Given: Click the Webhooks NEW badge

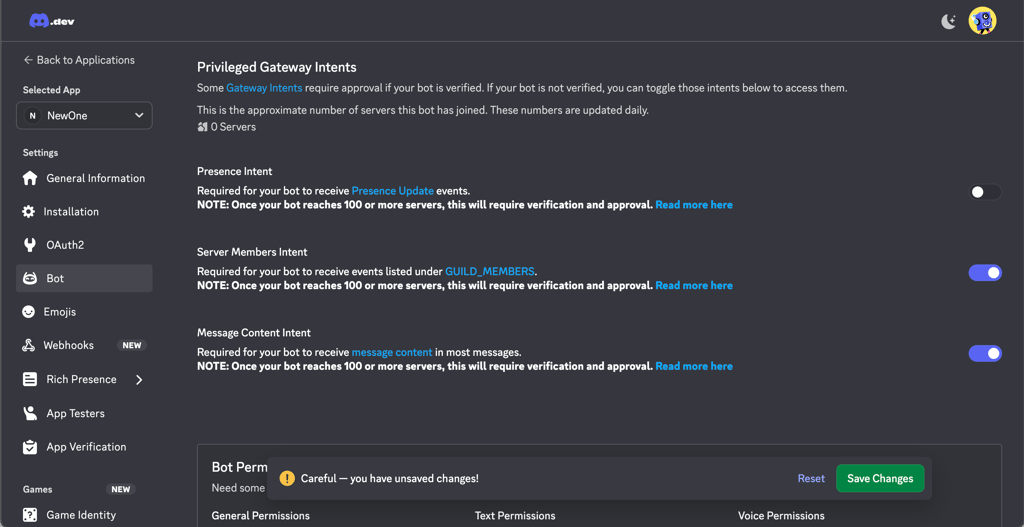Looking at the screenshot, I should tap(132, 345).
